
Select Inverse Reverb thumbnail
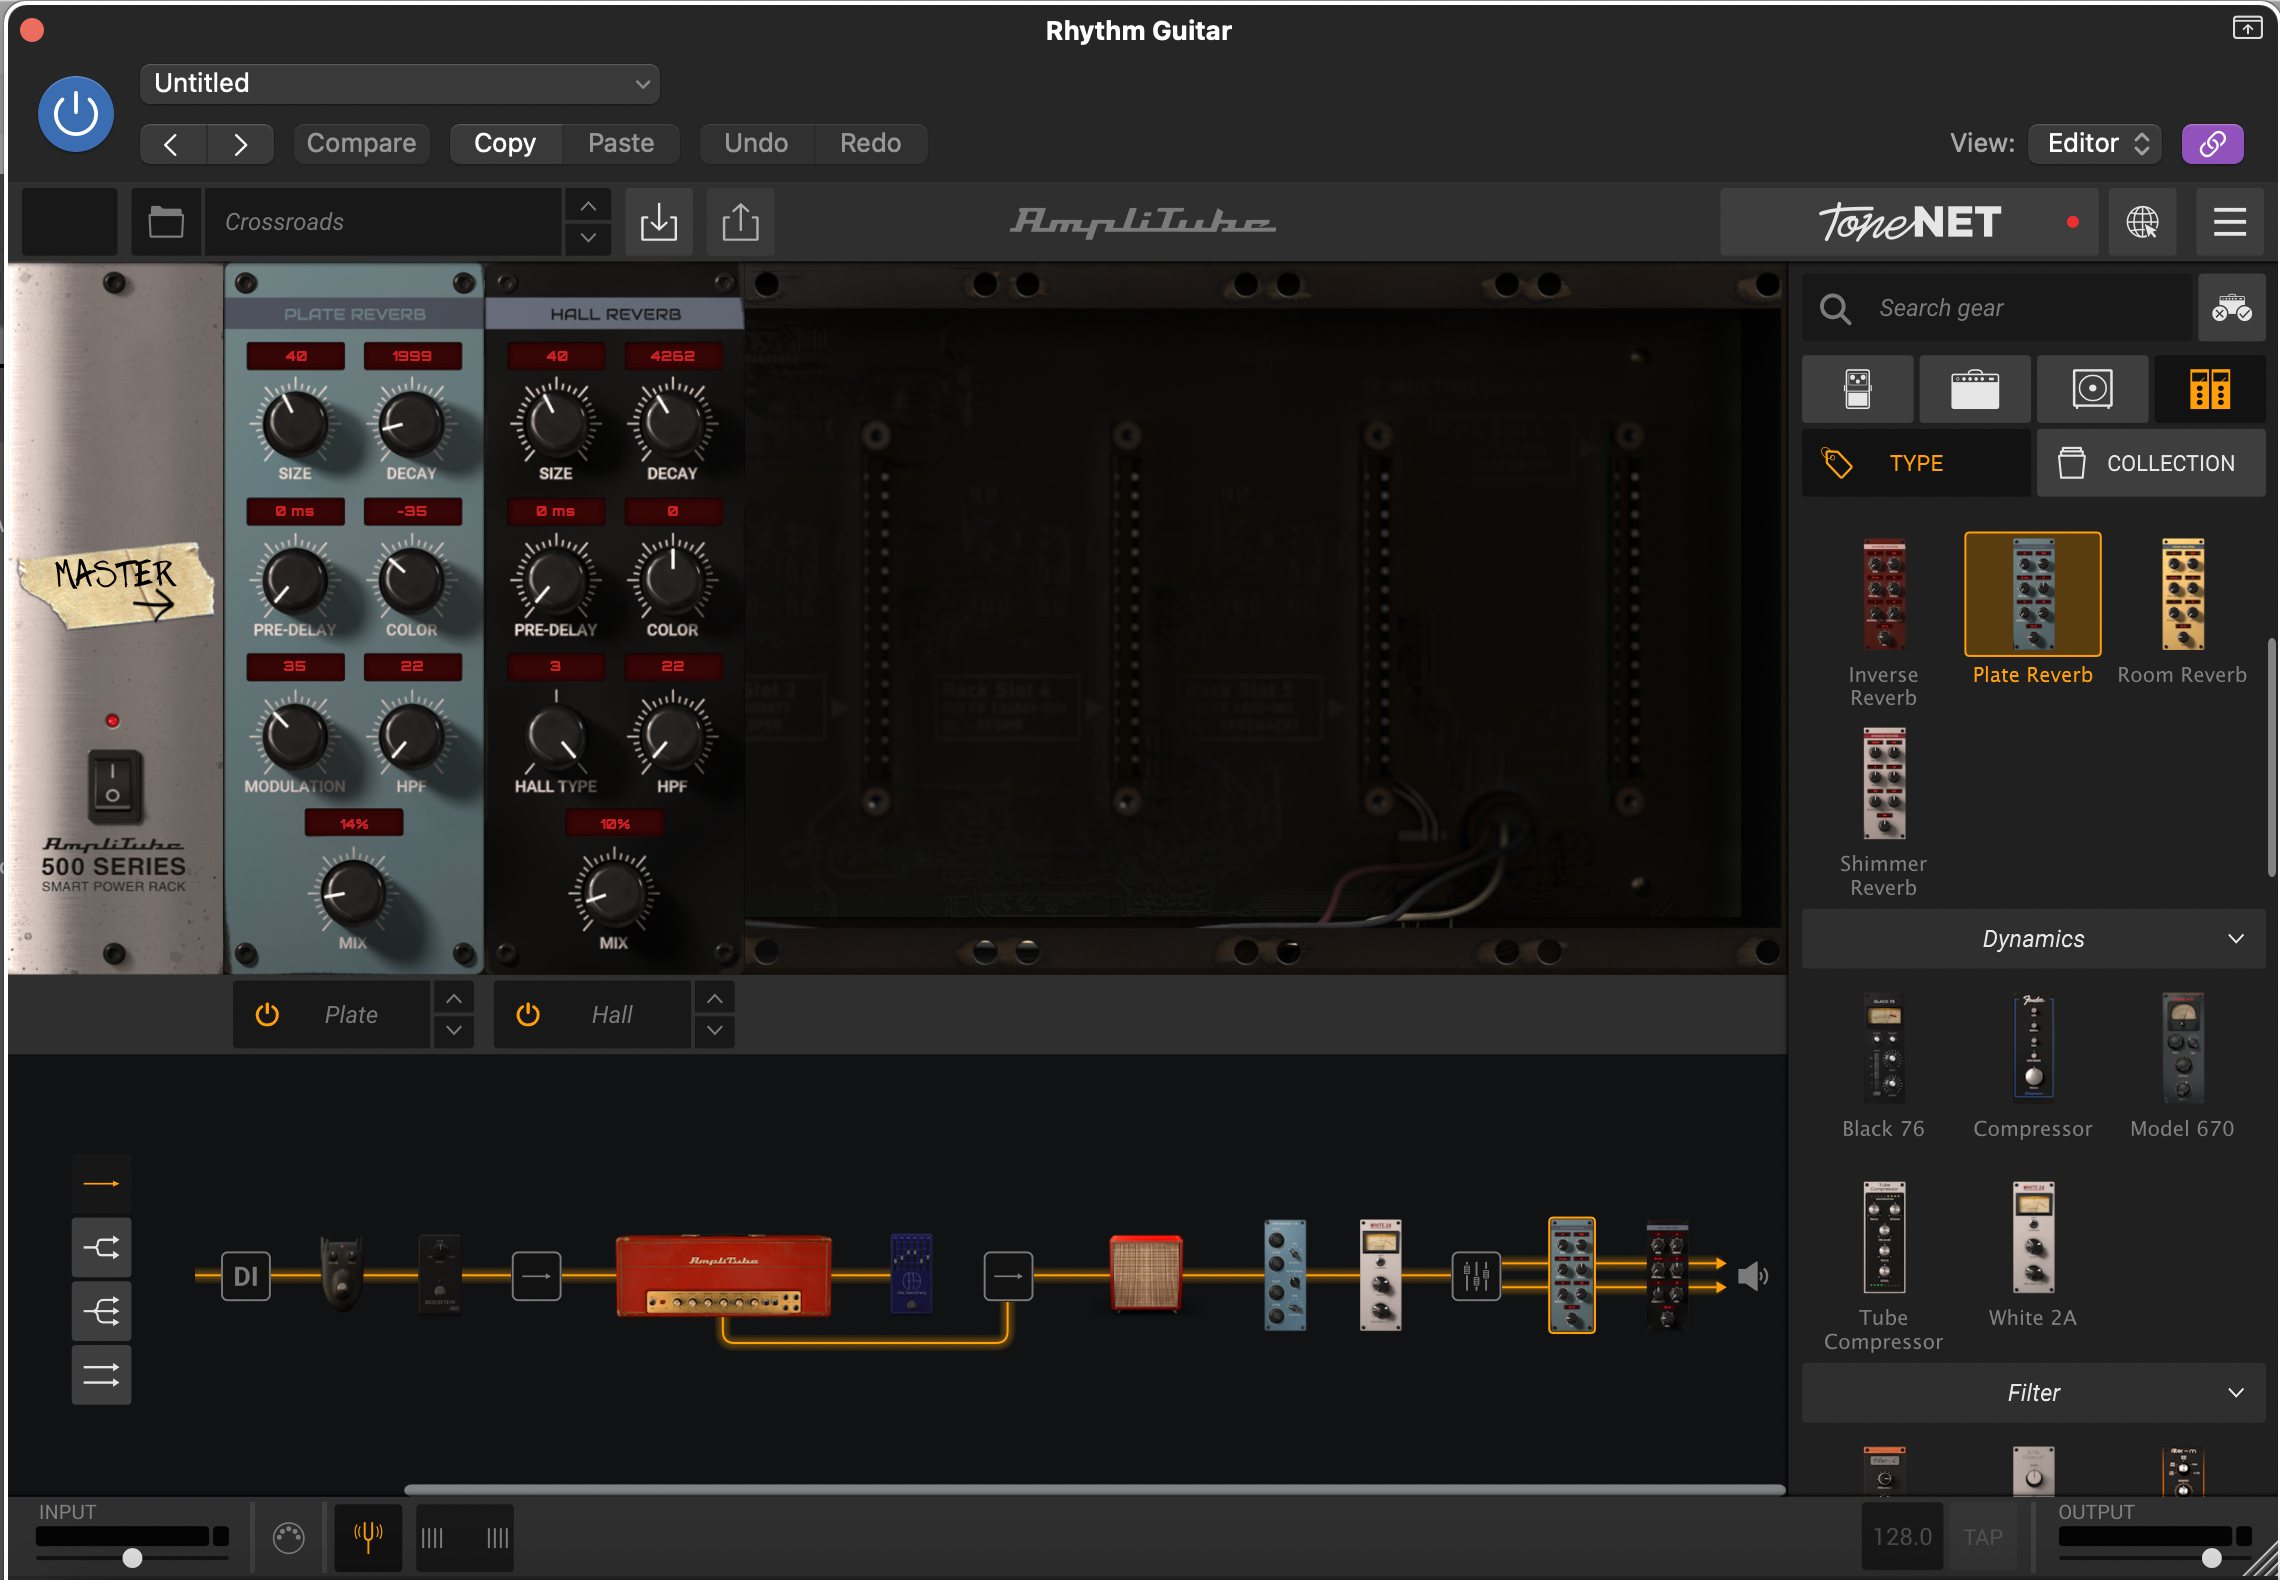point(1883,595)
